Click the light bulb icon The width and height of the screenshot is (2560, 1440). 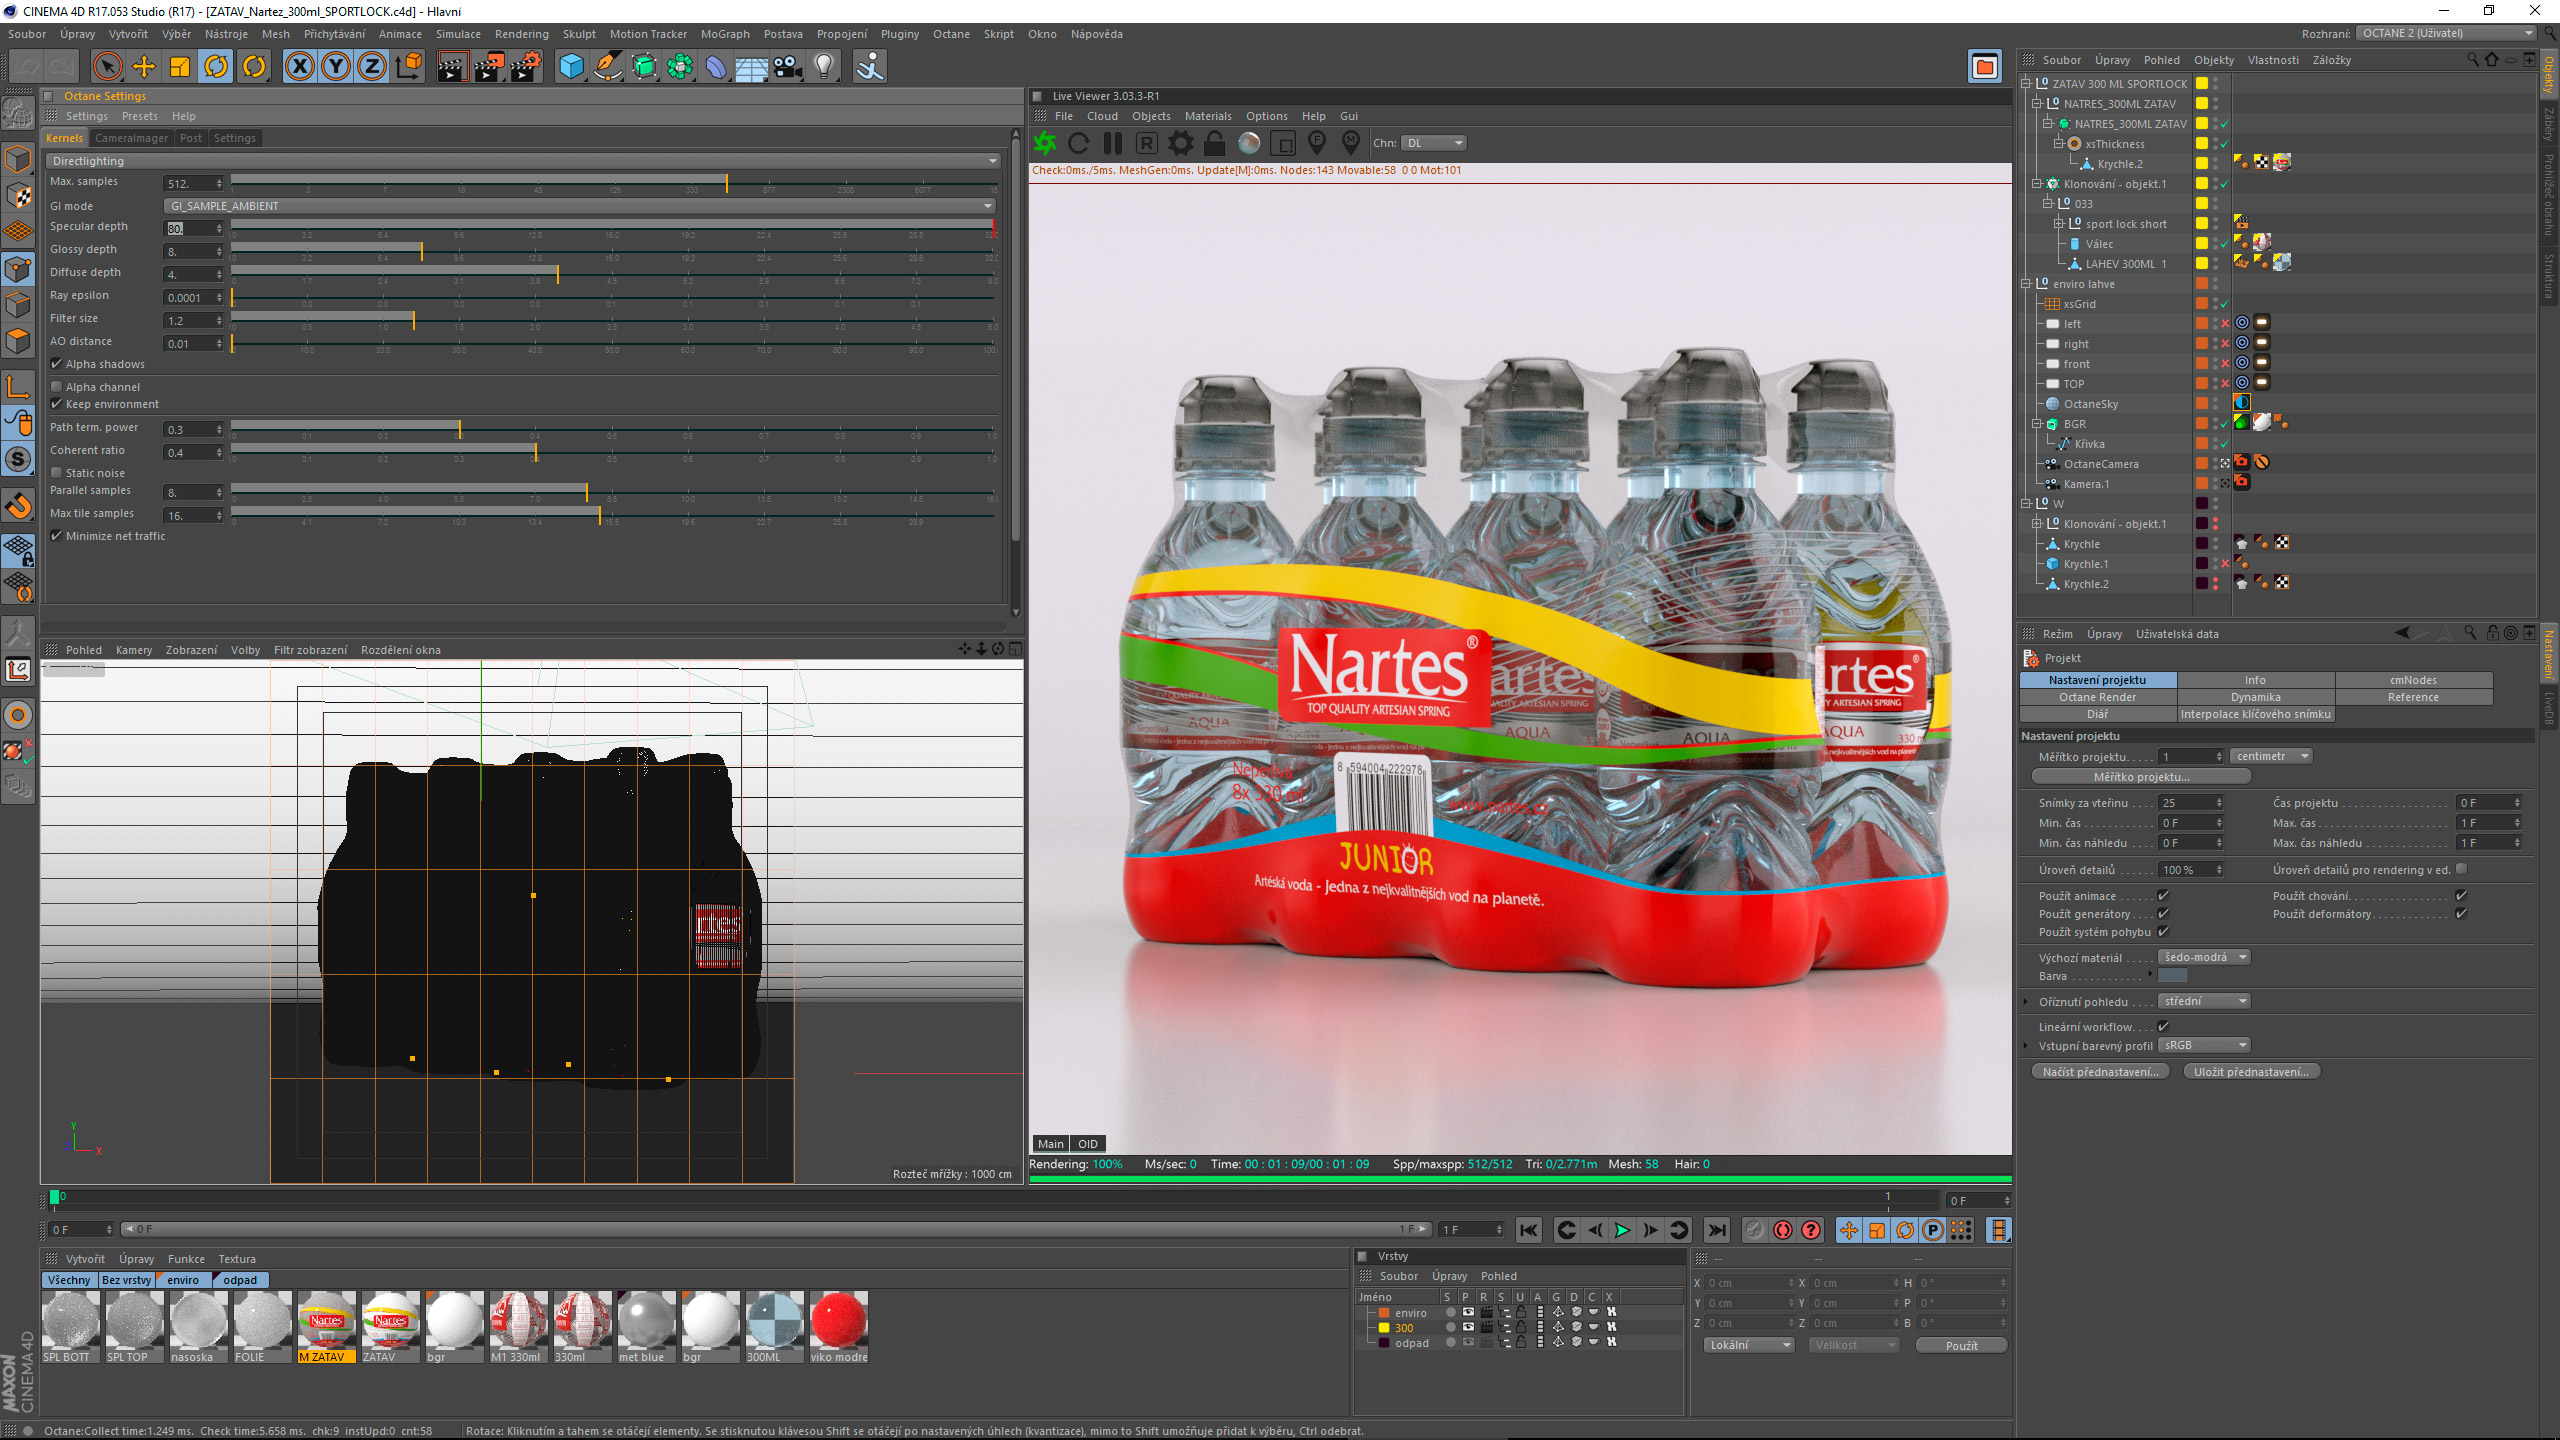(824, 67)
